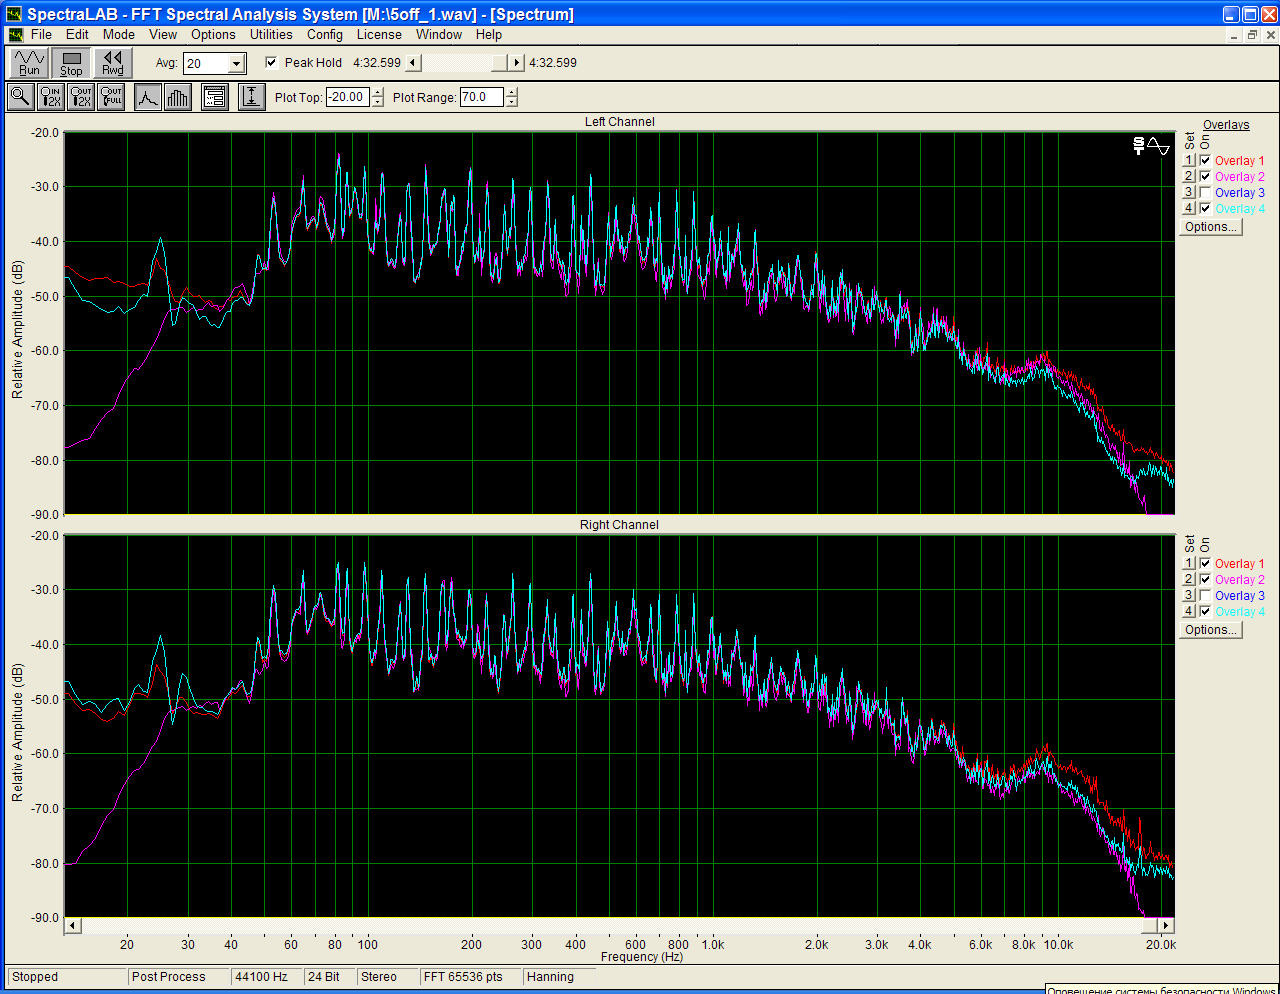Select the magnifier zoom tool

(20, 97)
